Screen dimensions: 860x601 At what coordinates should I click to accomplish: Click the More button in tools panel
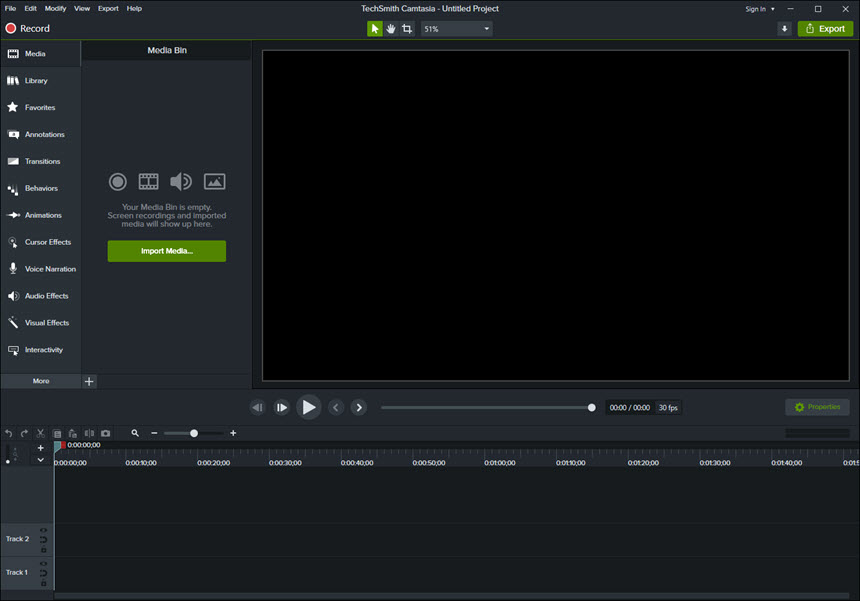pyautogui.click(x=41, y=381)
